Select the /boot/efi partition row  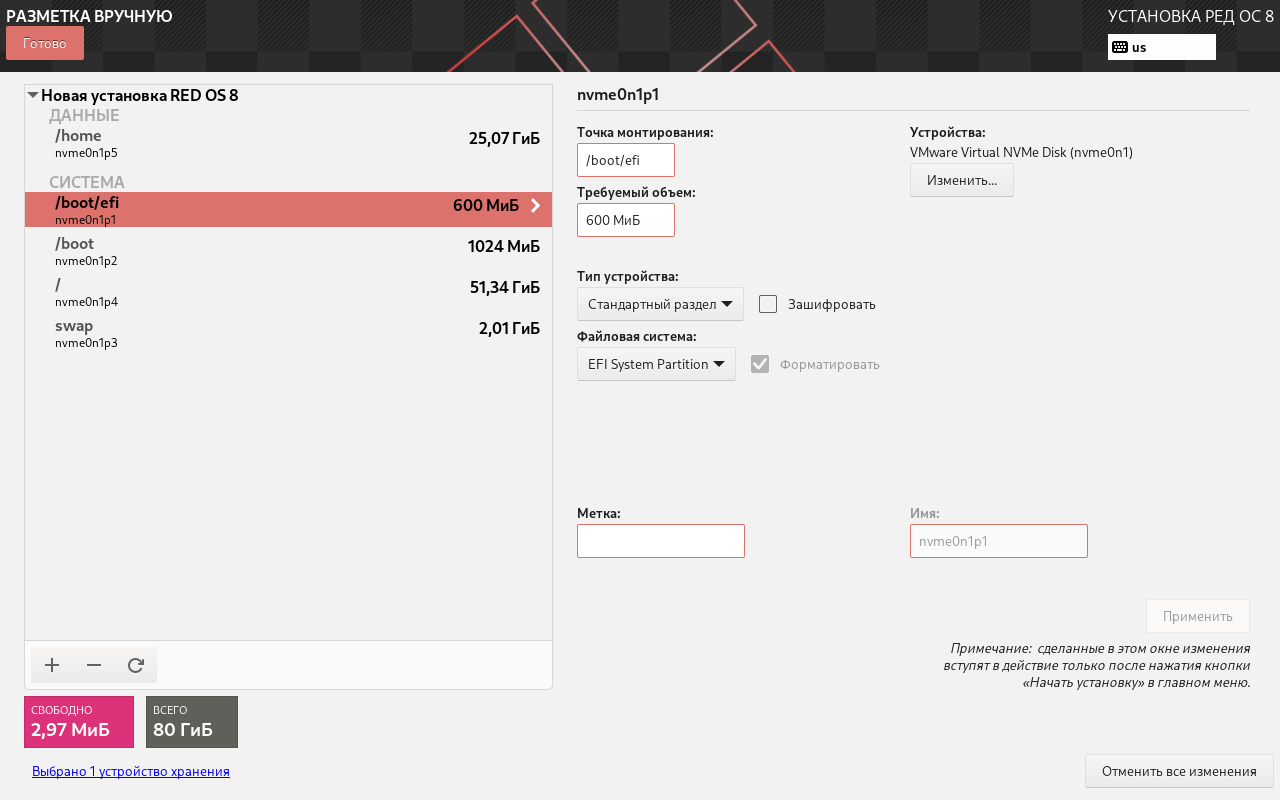click(x=288, y=210)
